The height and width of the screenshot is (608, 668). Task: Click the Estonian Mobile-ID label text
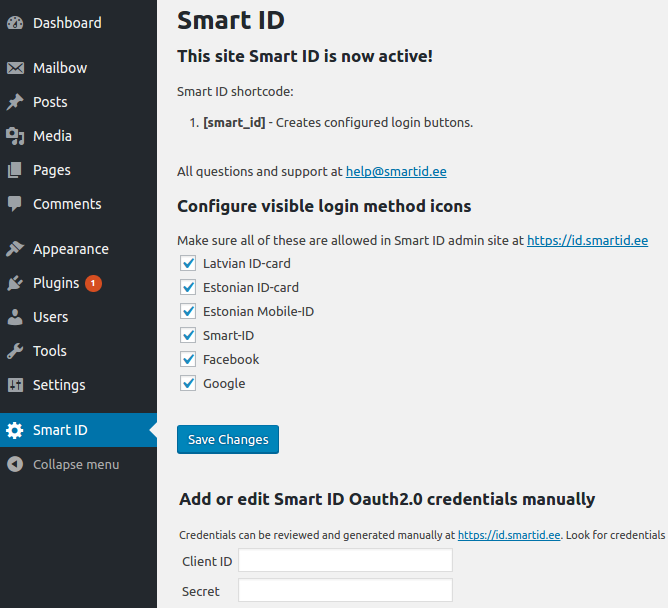259,311
